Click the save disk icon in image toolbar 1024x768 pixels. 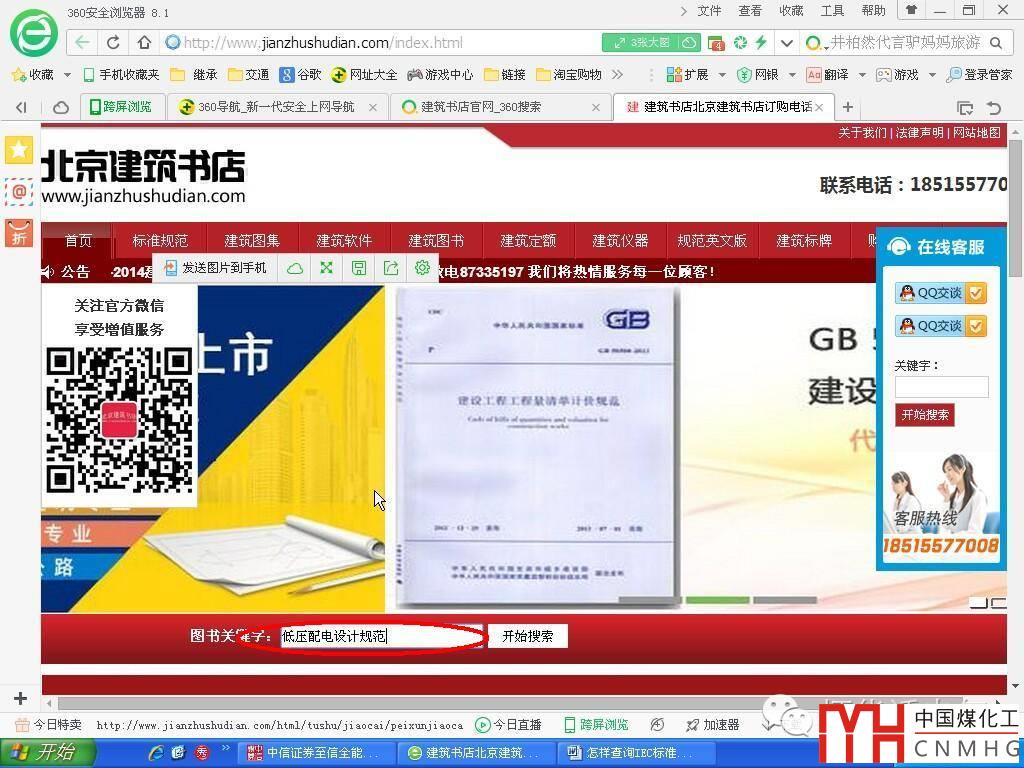(359, 268)
